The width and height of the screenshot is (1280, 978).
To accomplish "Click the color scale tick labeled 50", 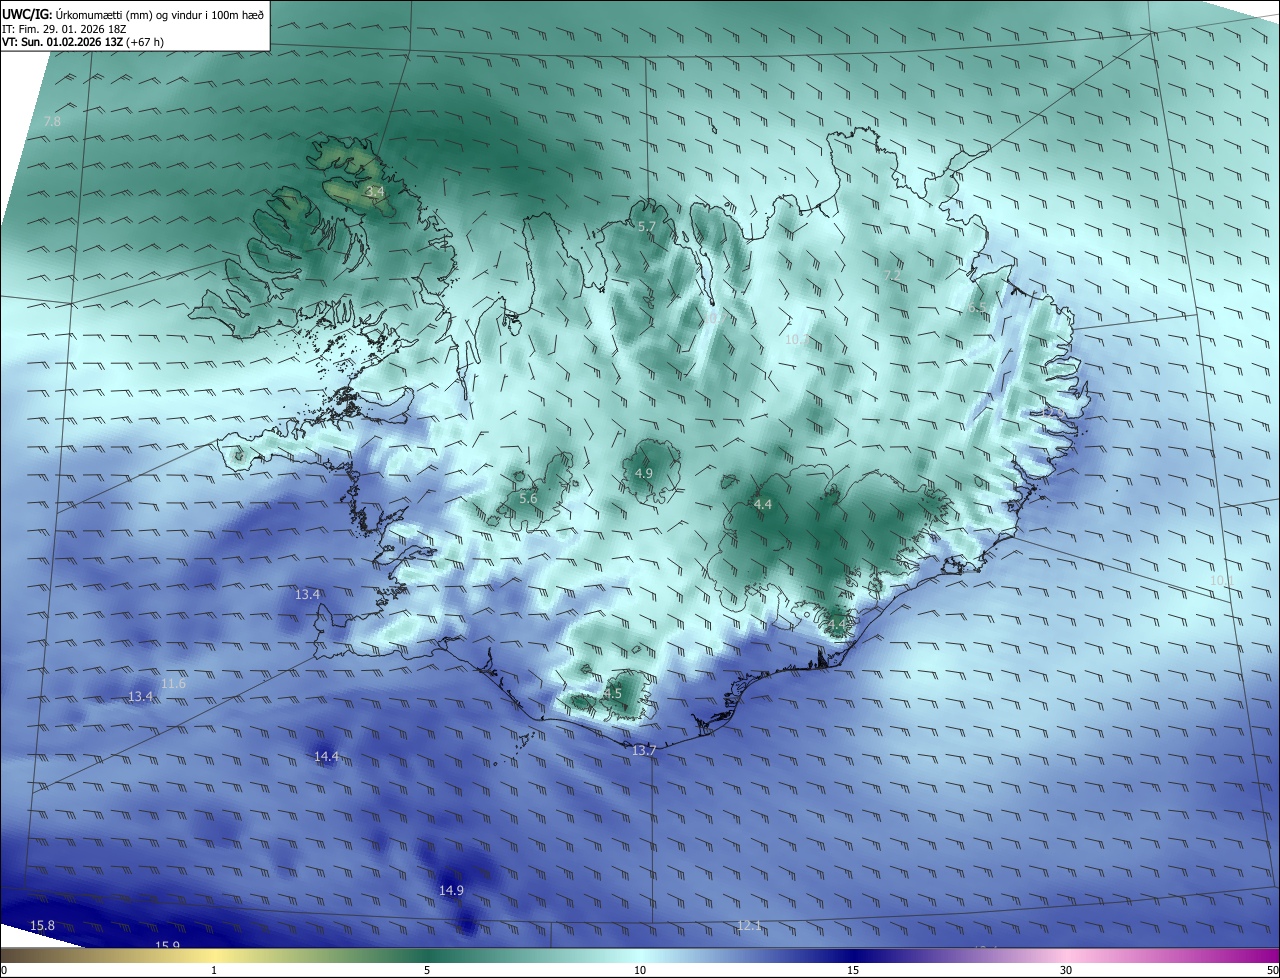I will coord(1272,970).
